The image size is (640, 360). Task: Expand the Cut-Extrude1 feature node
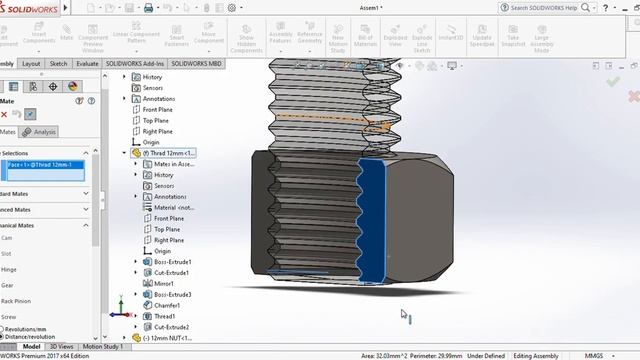tap(136, 273)
